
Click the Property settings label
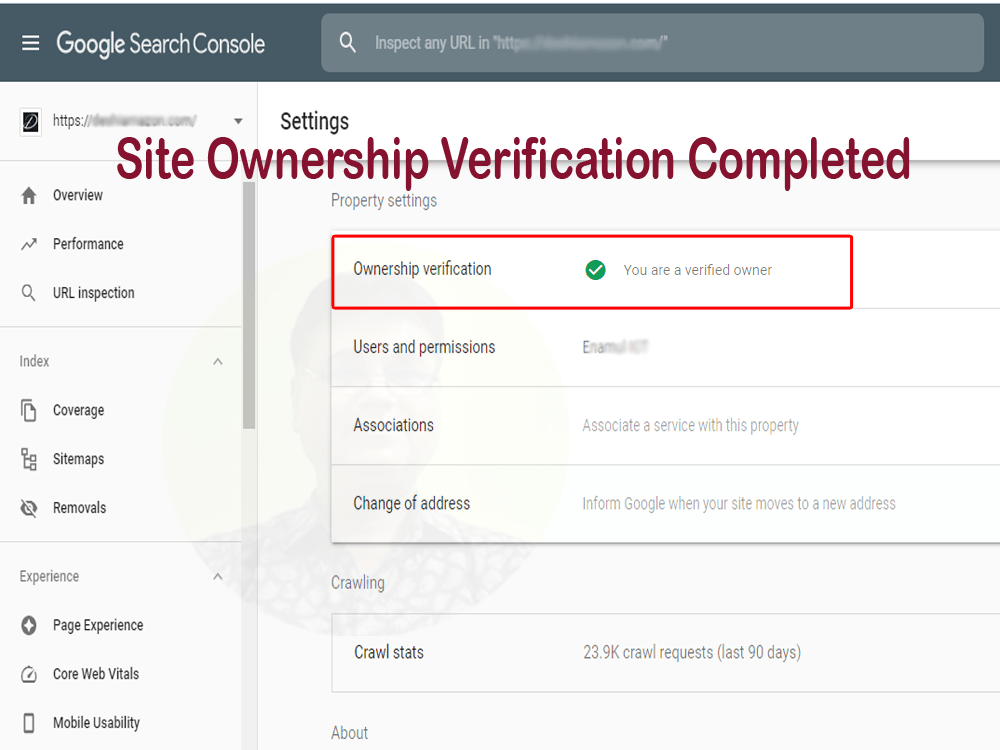pyautogui.click(x=384, y=201)
